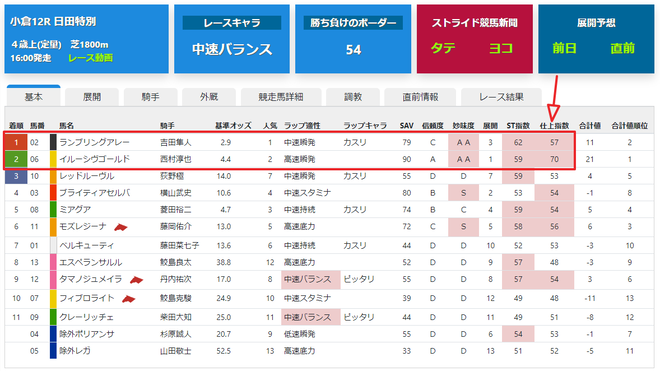This screenshot has height=371, width=660.
Task: Click the レースキャラ 中速バランス panel
Action: [232, 39]
